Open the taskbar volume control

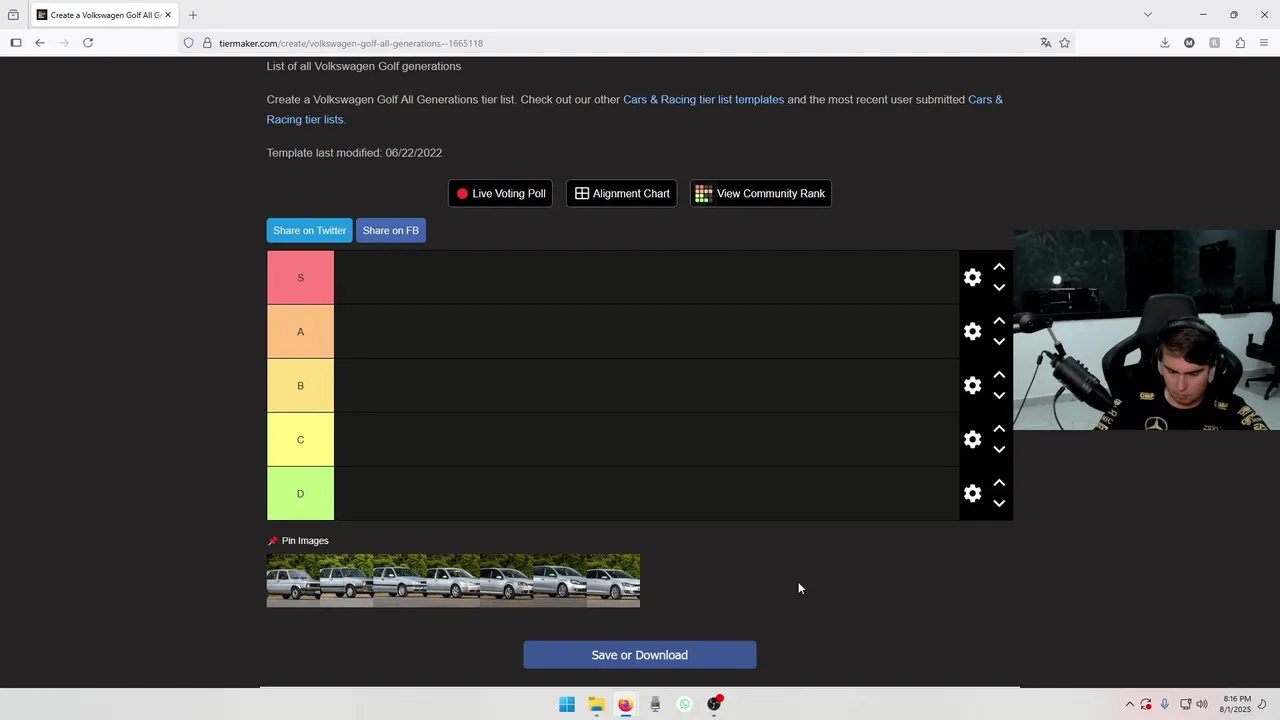coord(1202,704)
